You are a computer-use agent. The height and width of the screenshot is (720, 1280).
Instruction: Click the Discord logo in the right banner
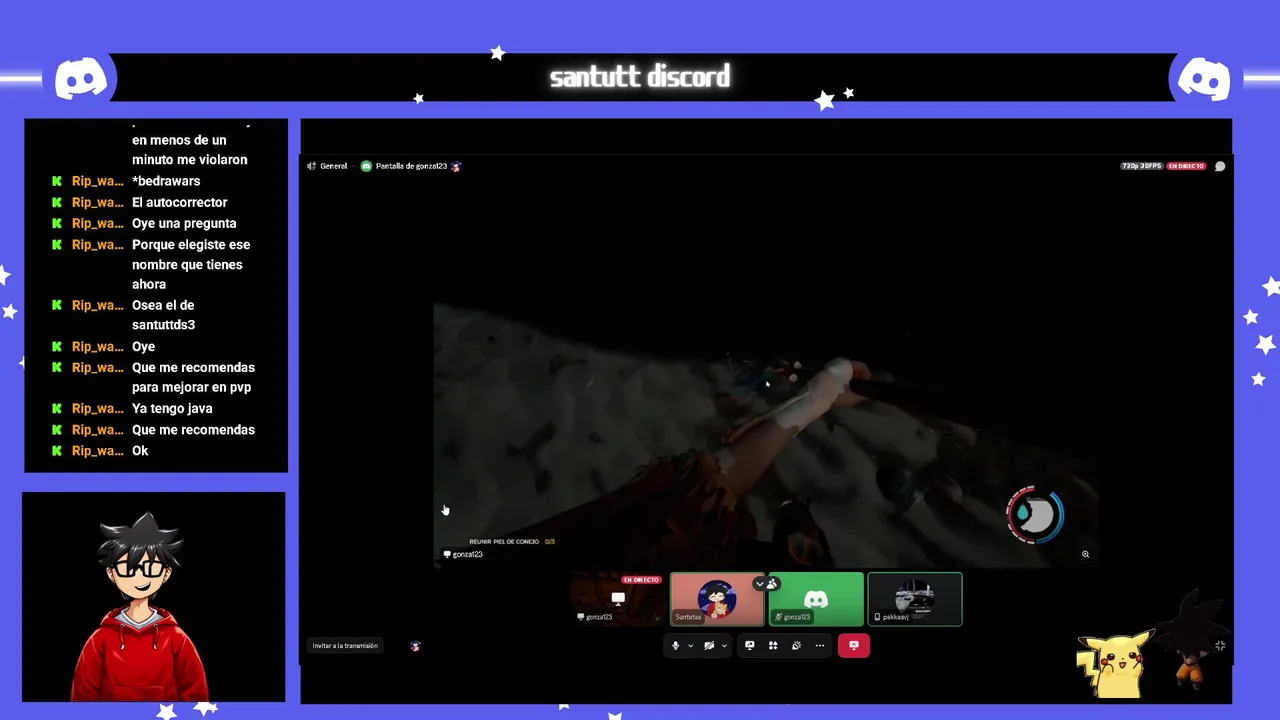click(1205, 78)
